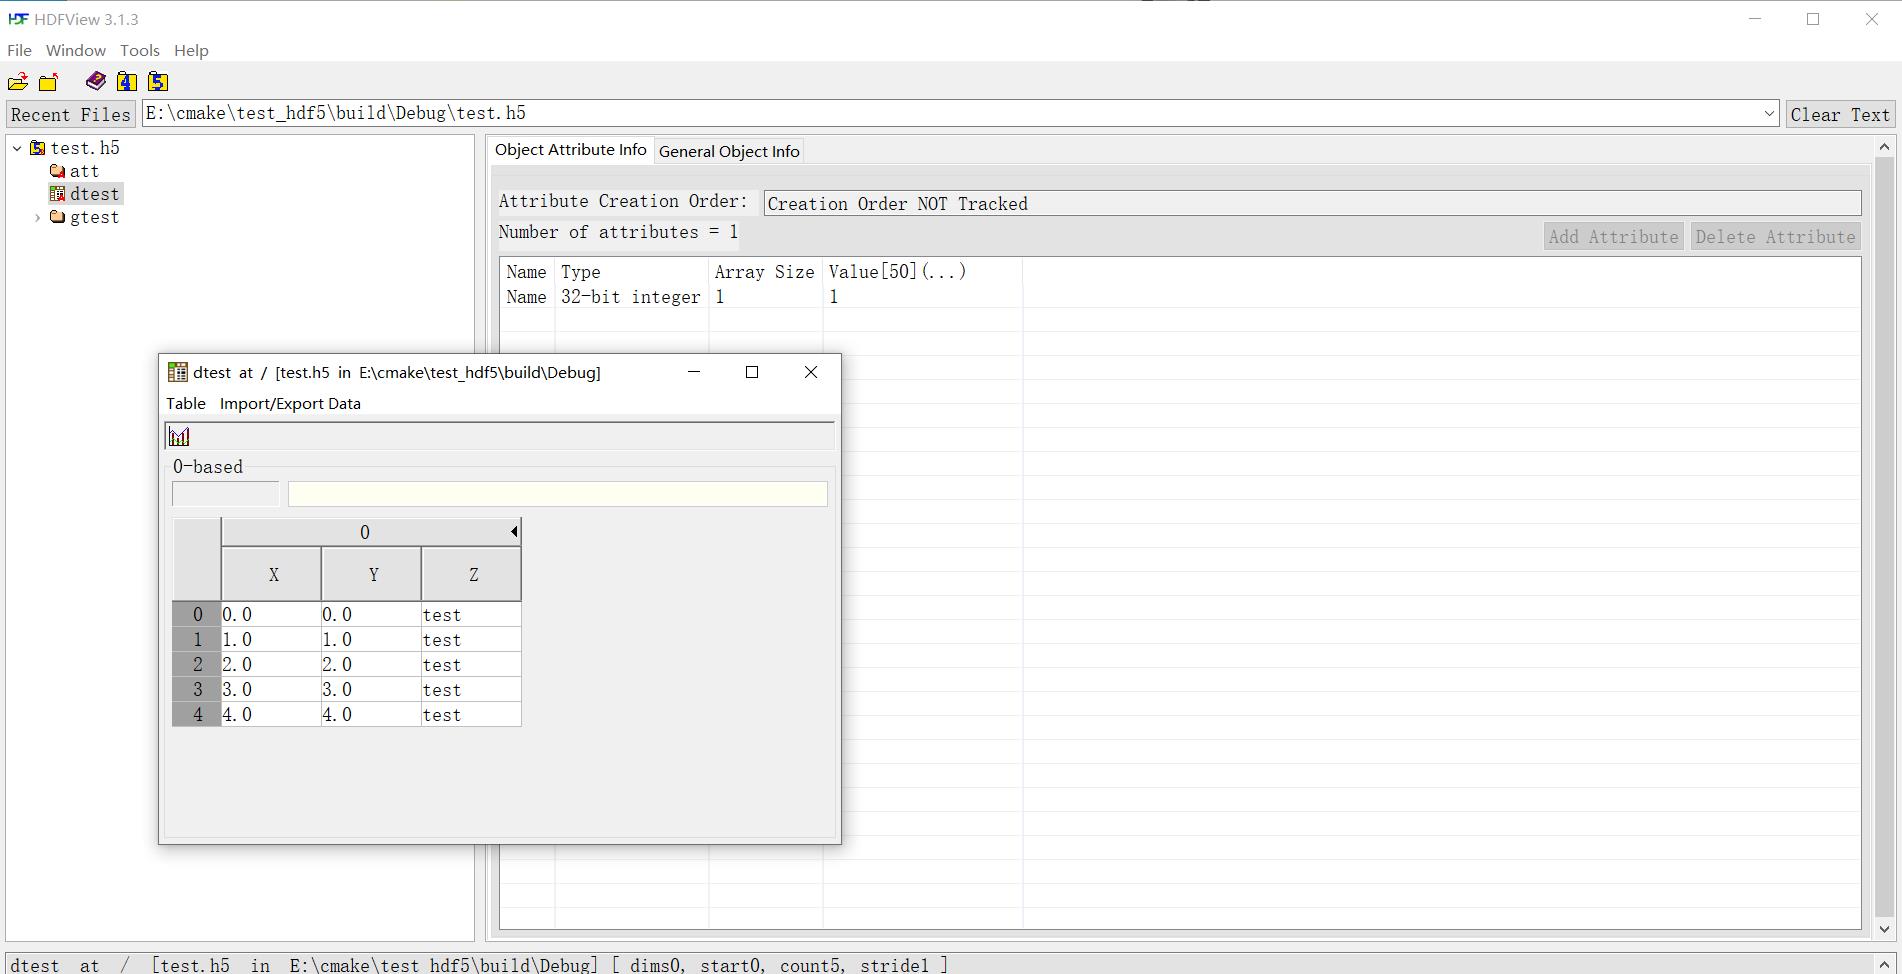This screenshot has width=1902, height=974.
Task: Select the att item in tree
Action: [84, 171]
